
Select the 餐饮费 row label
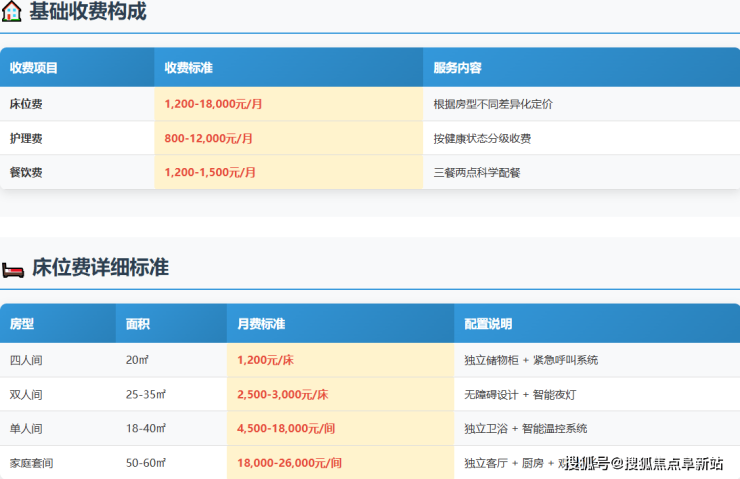(x=26, y=172)
